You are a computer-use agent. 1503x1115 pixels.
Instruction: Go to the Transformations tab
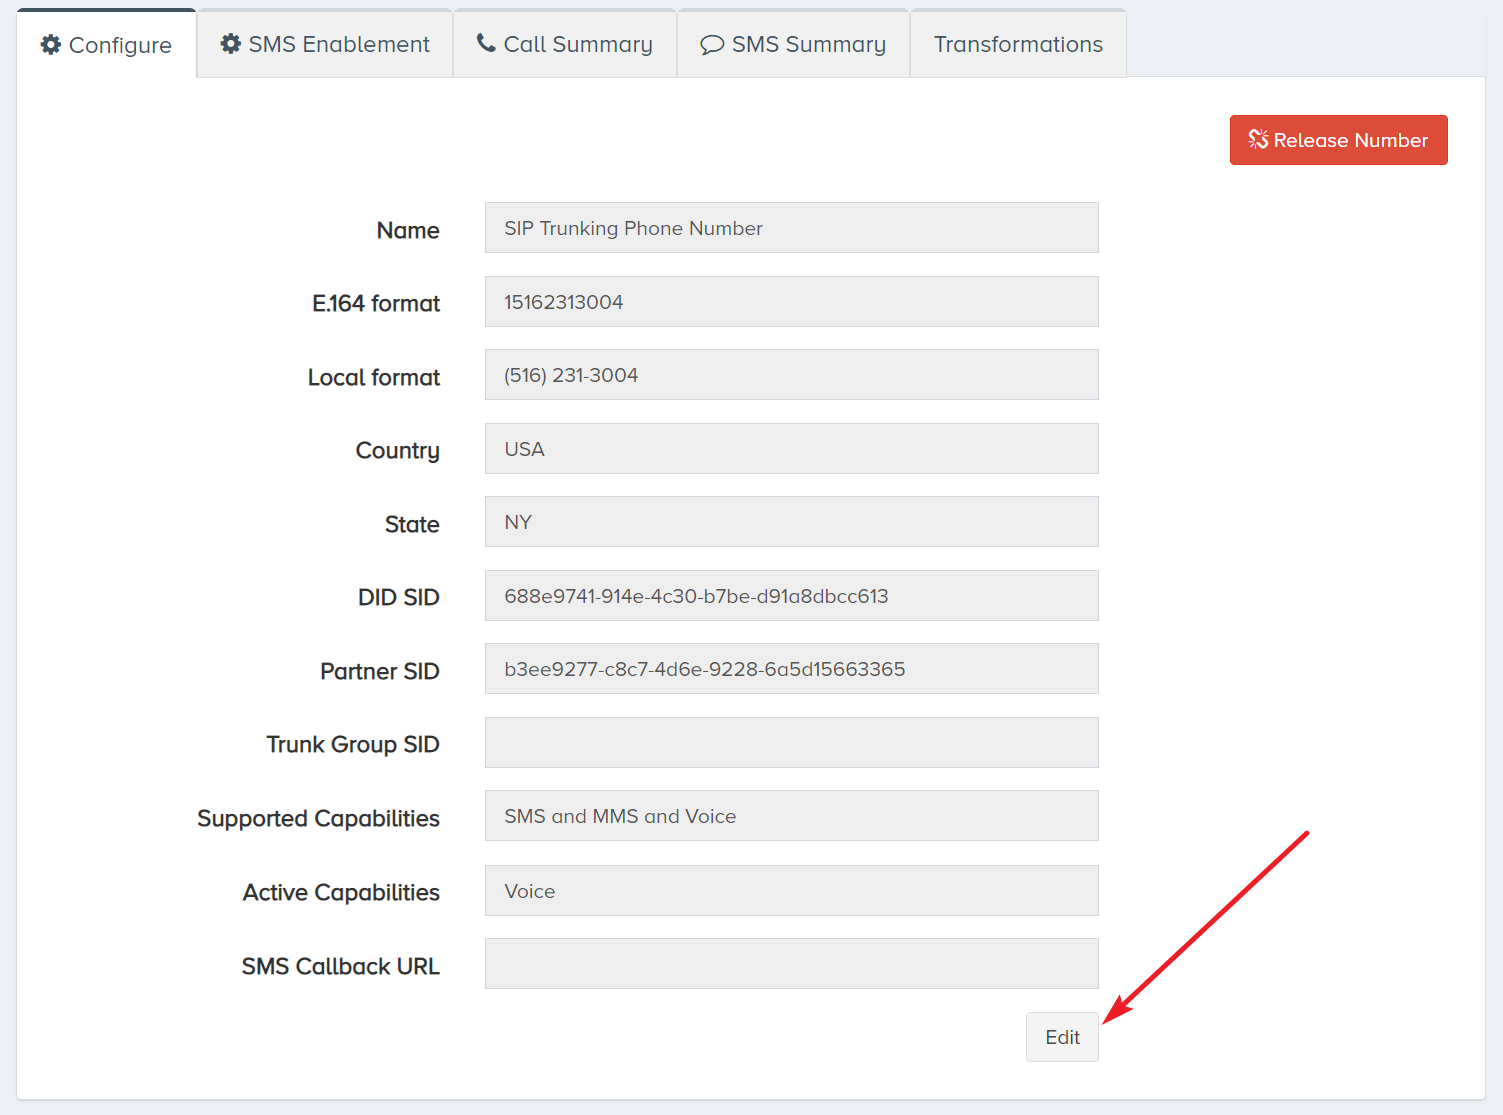coord(1018,44)
